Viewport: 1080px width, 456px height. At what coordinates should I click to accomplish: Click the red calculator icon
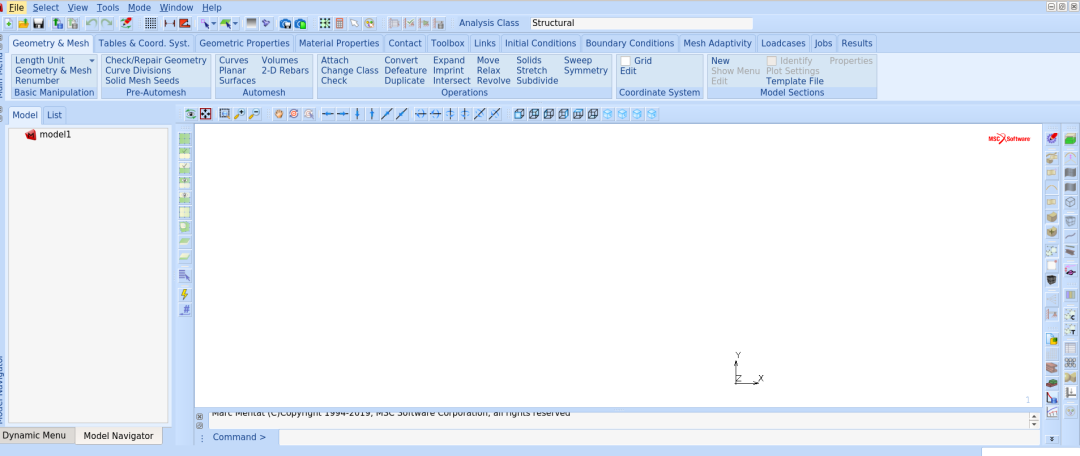(340, 23)
